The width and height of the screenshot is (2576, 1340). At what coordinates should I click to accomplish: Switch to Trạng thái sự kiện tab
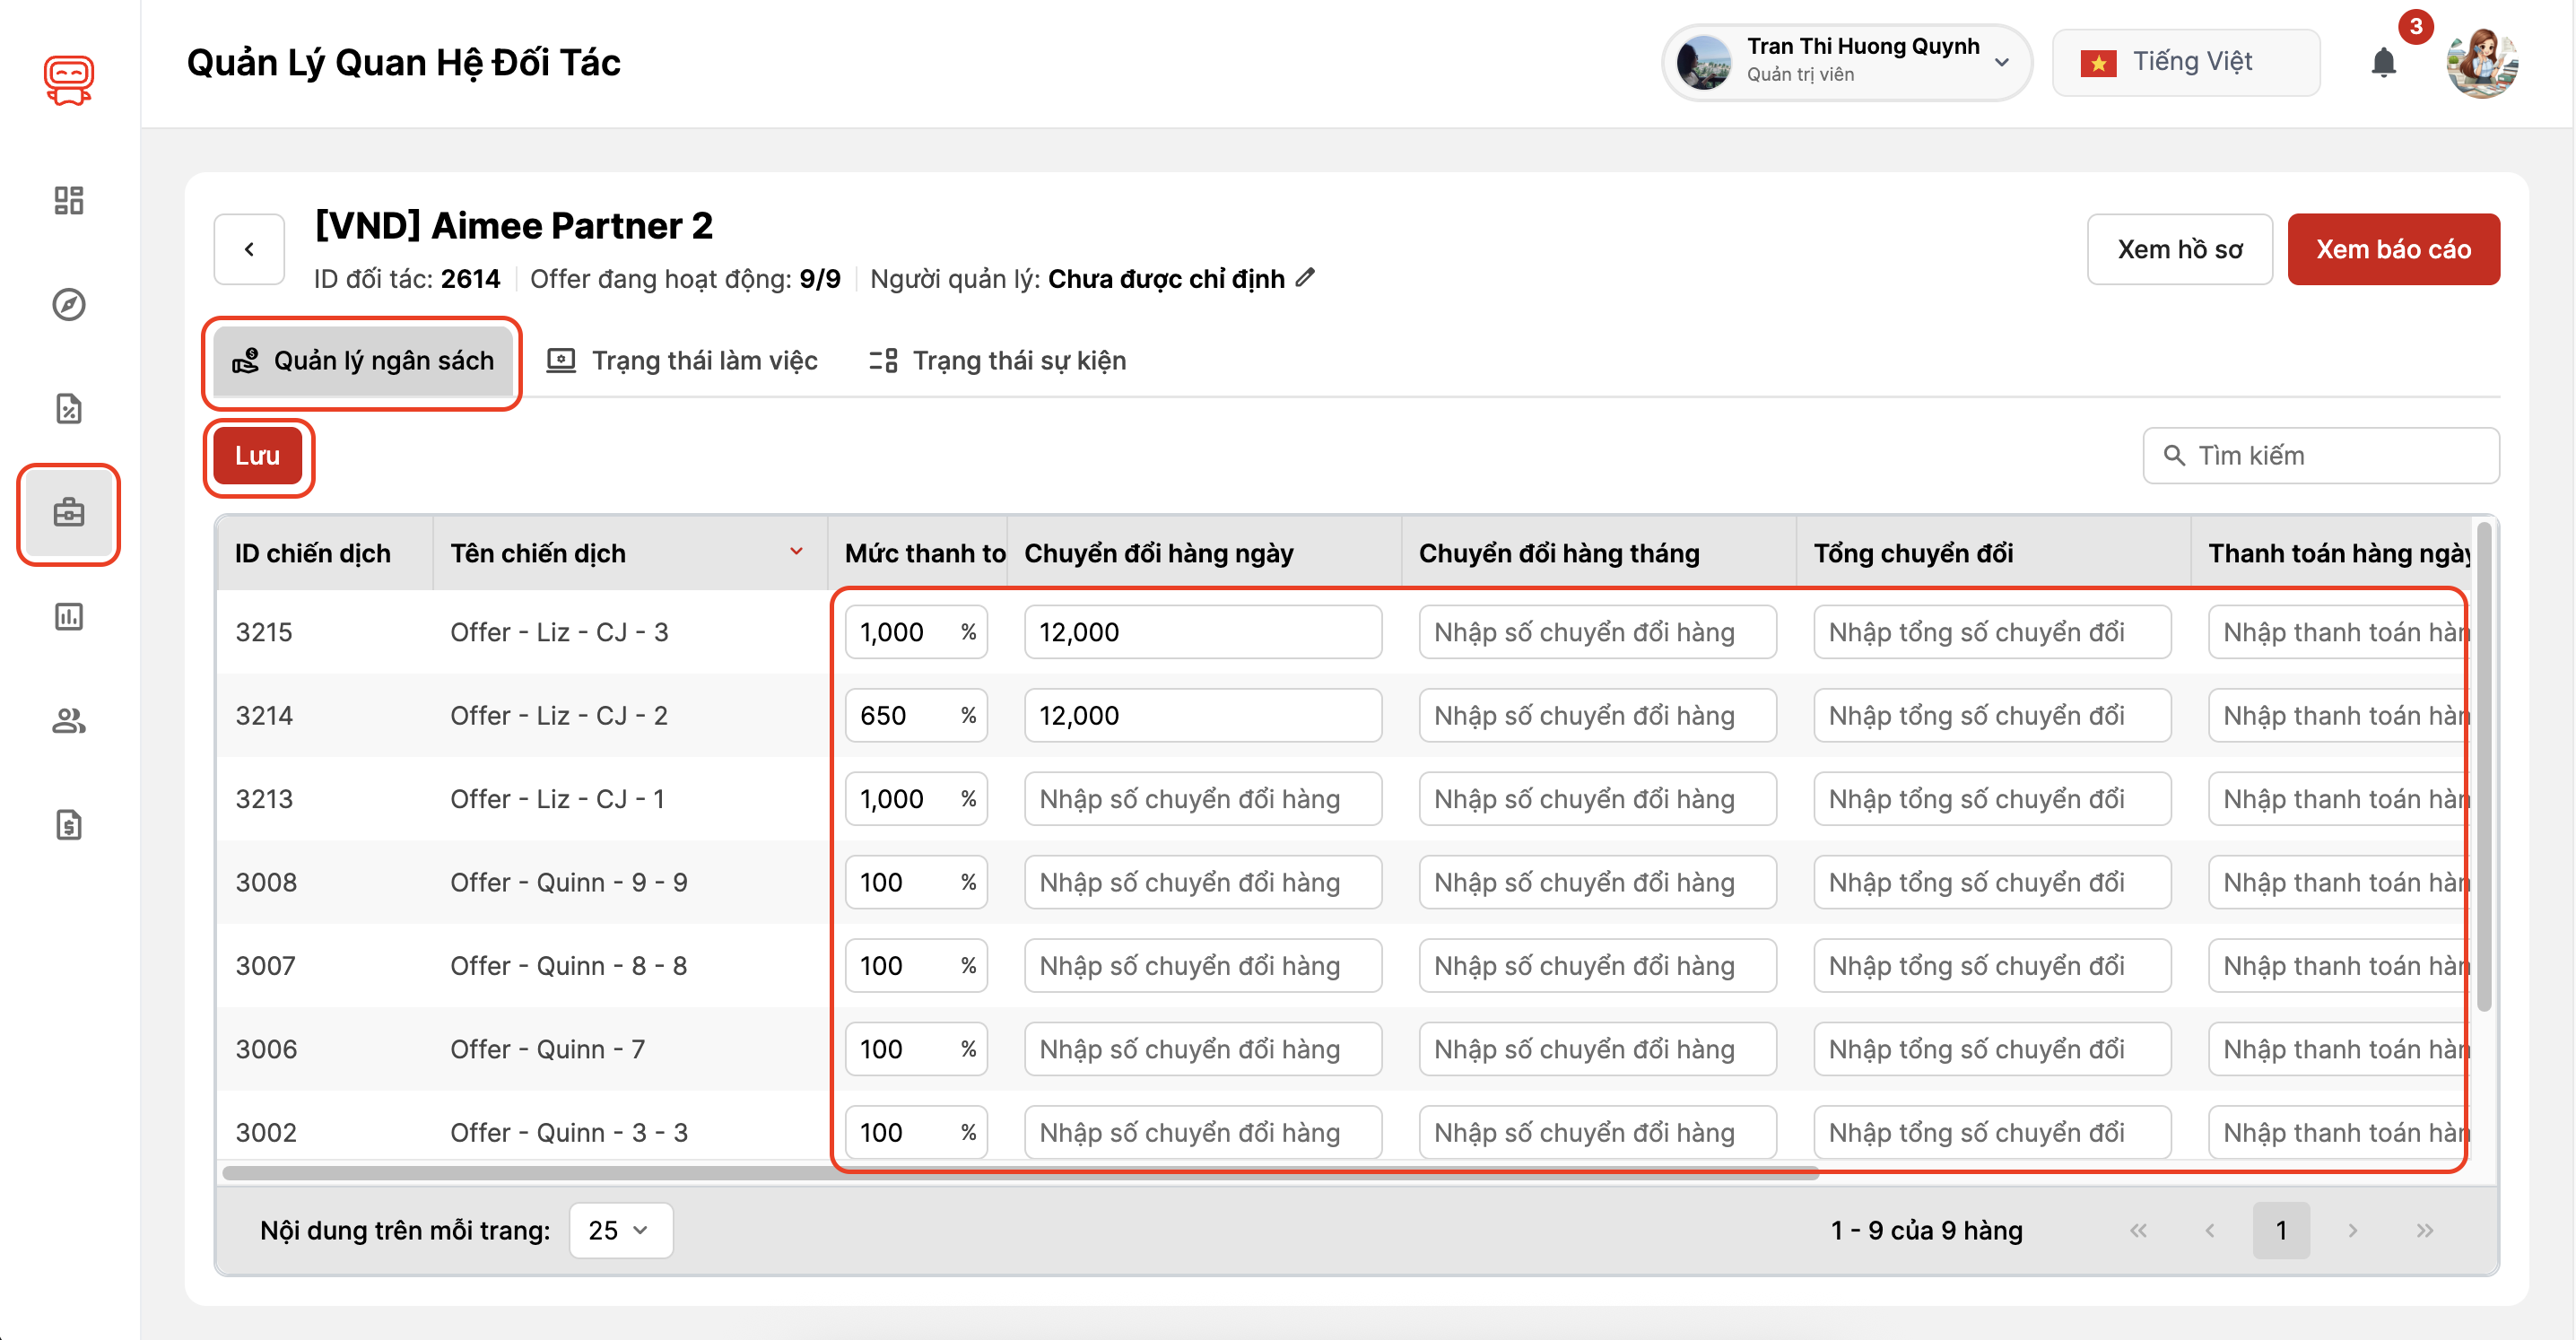pos(998,360)
